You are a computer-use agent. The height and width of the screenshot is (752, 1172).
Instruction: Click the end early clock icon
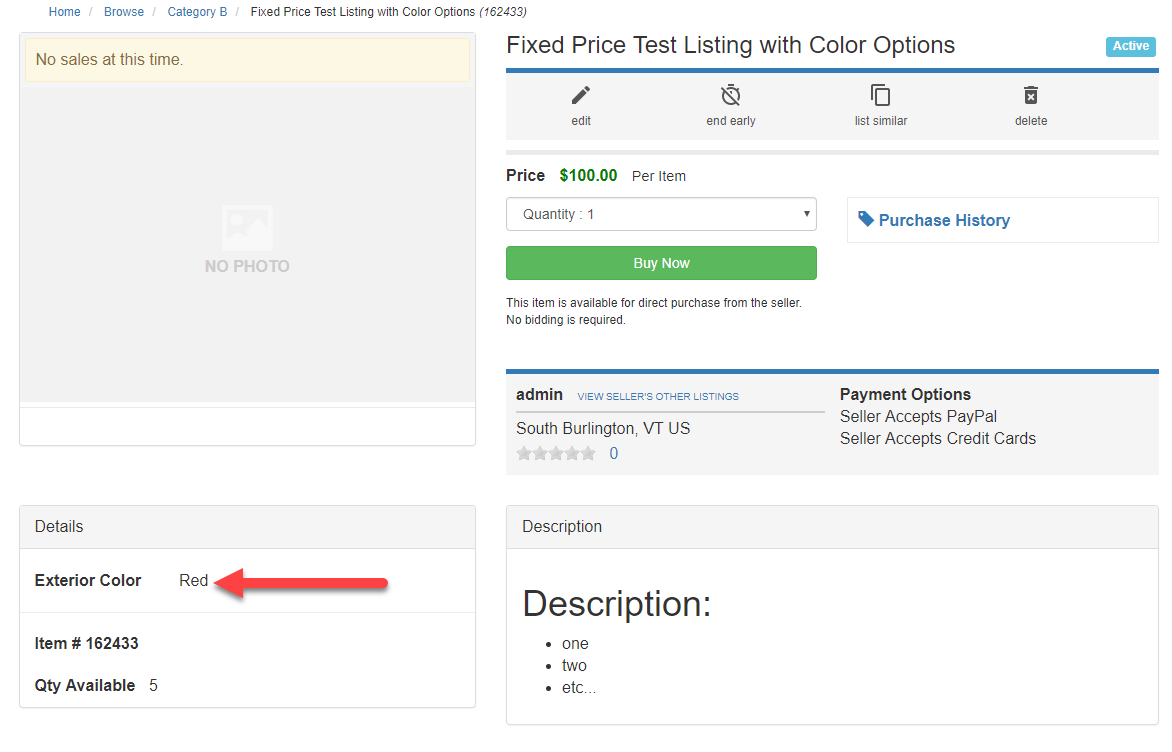(730, 95)
